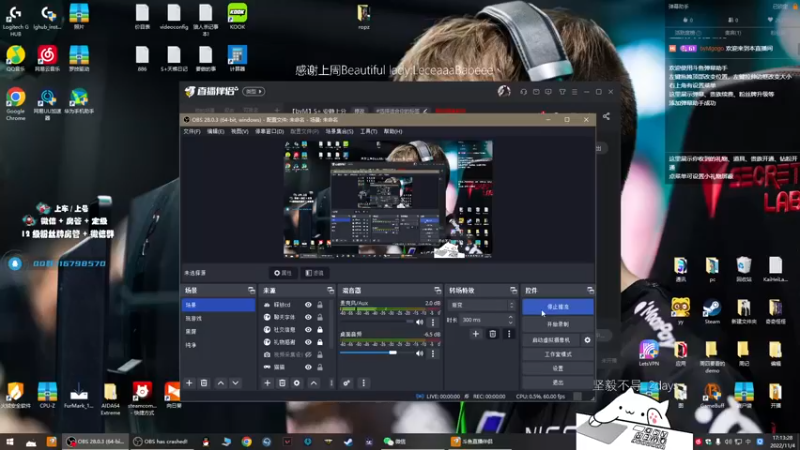Open source properties gear in Sources toolbar
Image resolution: width=800 pixels, height=450 pixels.
click(x=297, y=383)
